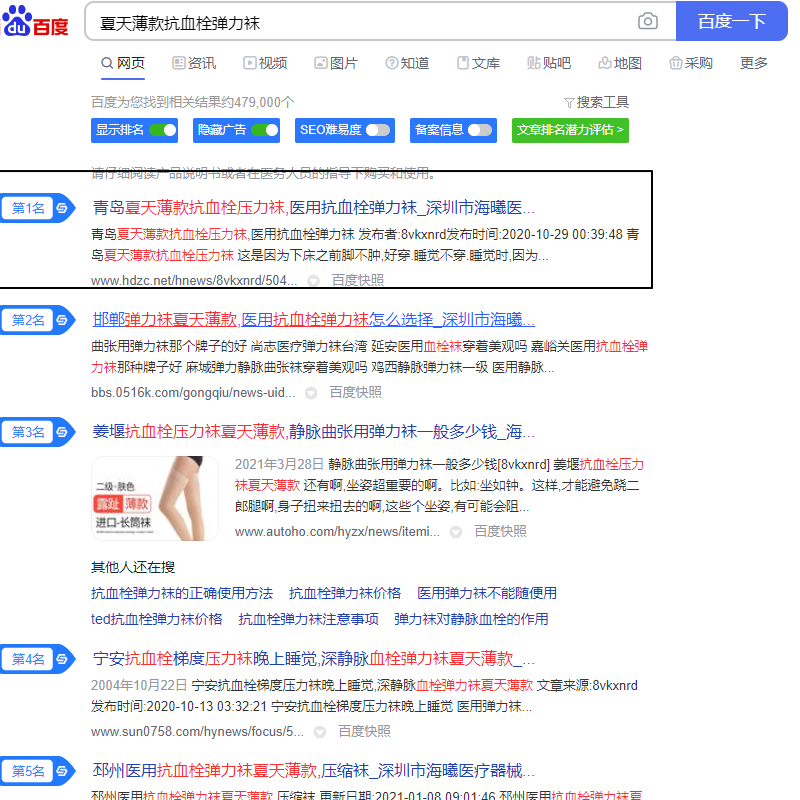
Task: Expand dropdown arrow next to bbs.0516k.com URL
Action: tap(311, 393)
